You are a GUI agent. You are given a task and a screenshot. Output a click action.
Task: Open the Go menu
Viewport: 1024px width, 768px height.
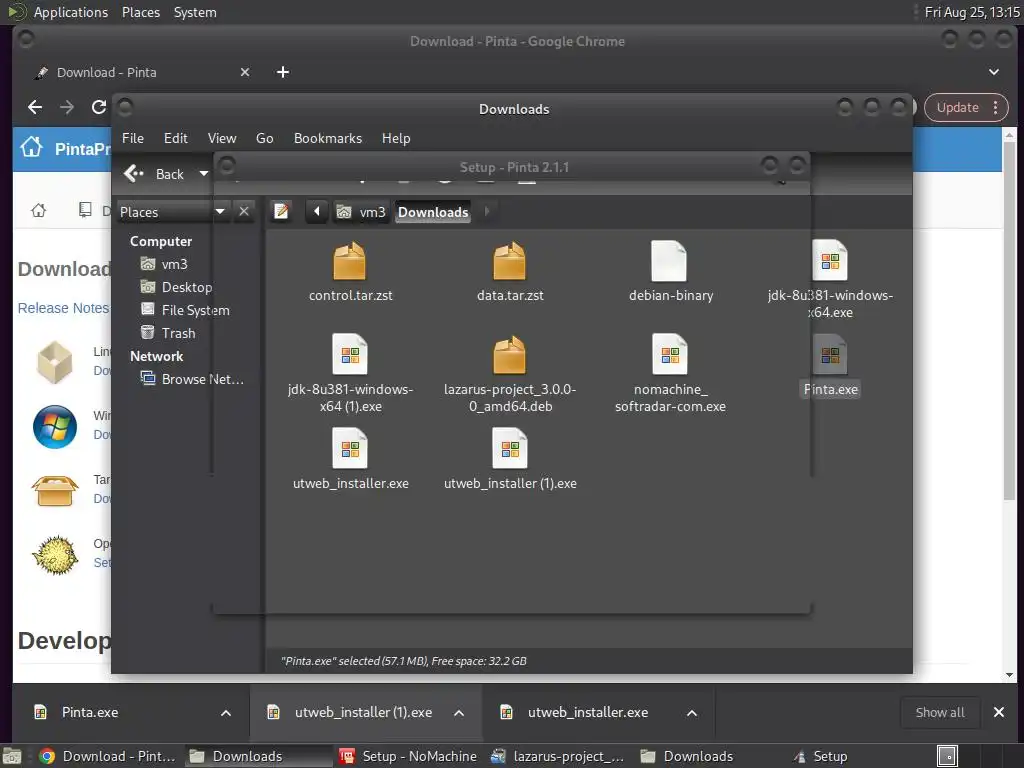tap(264, 138)
